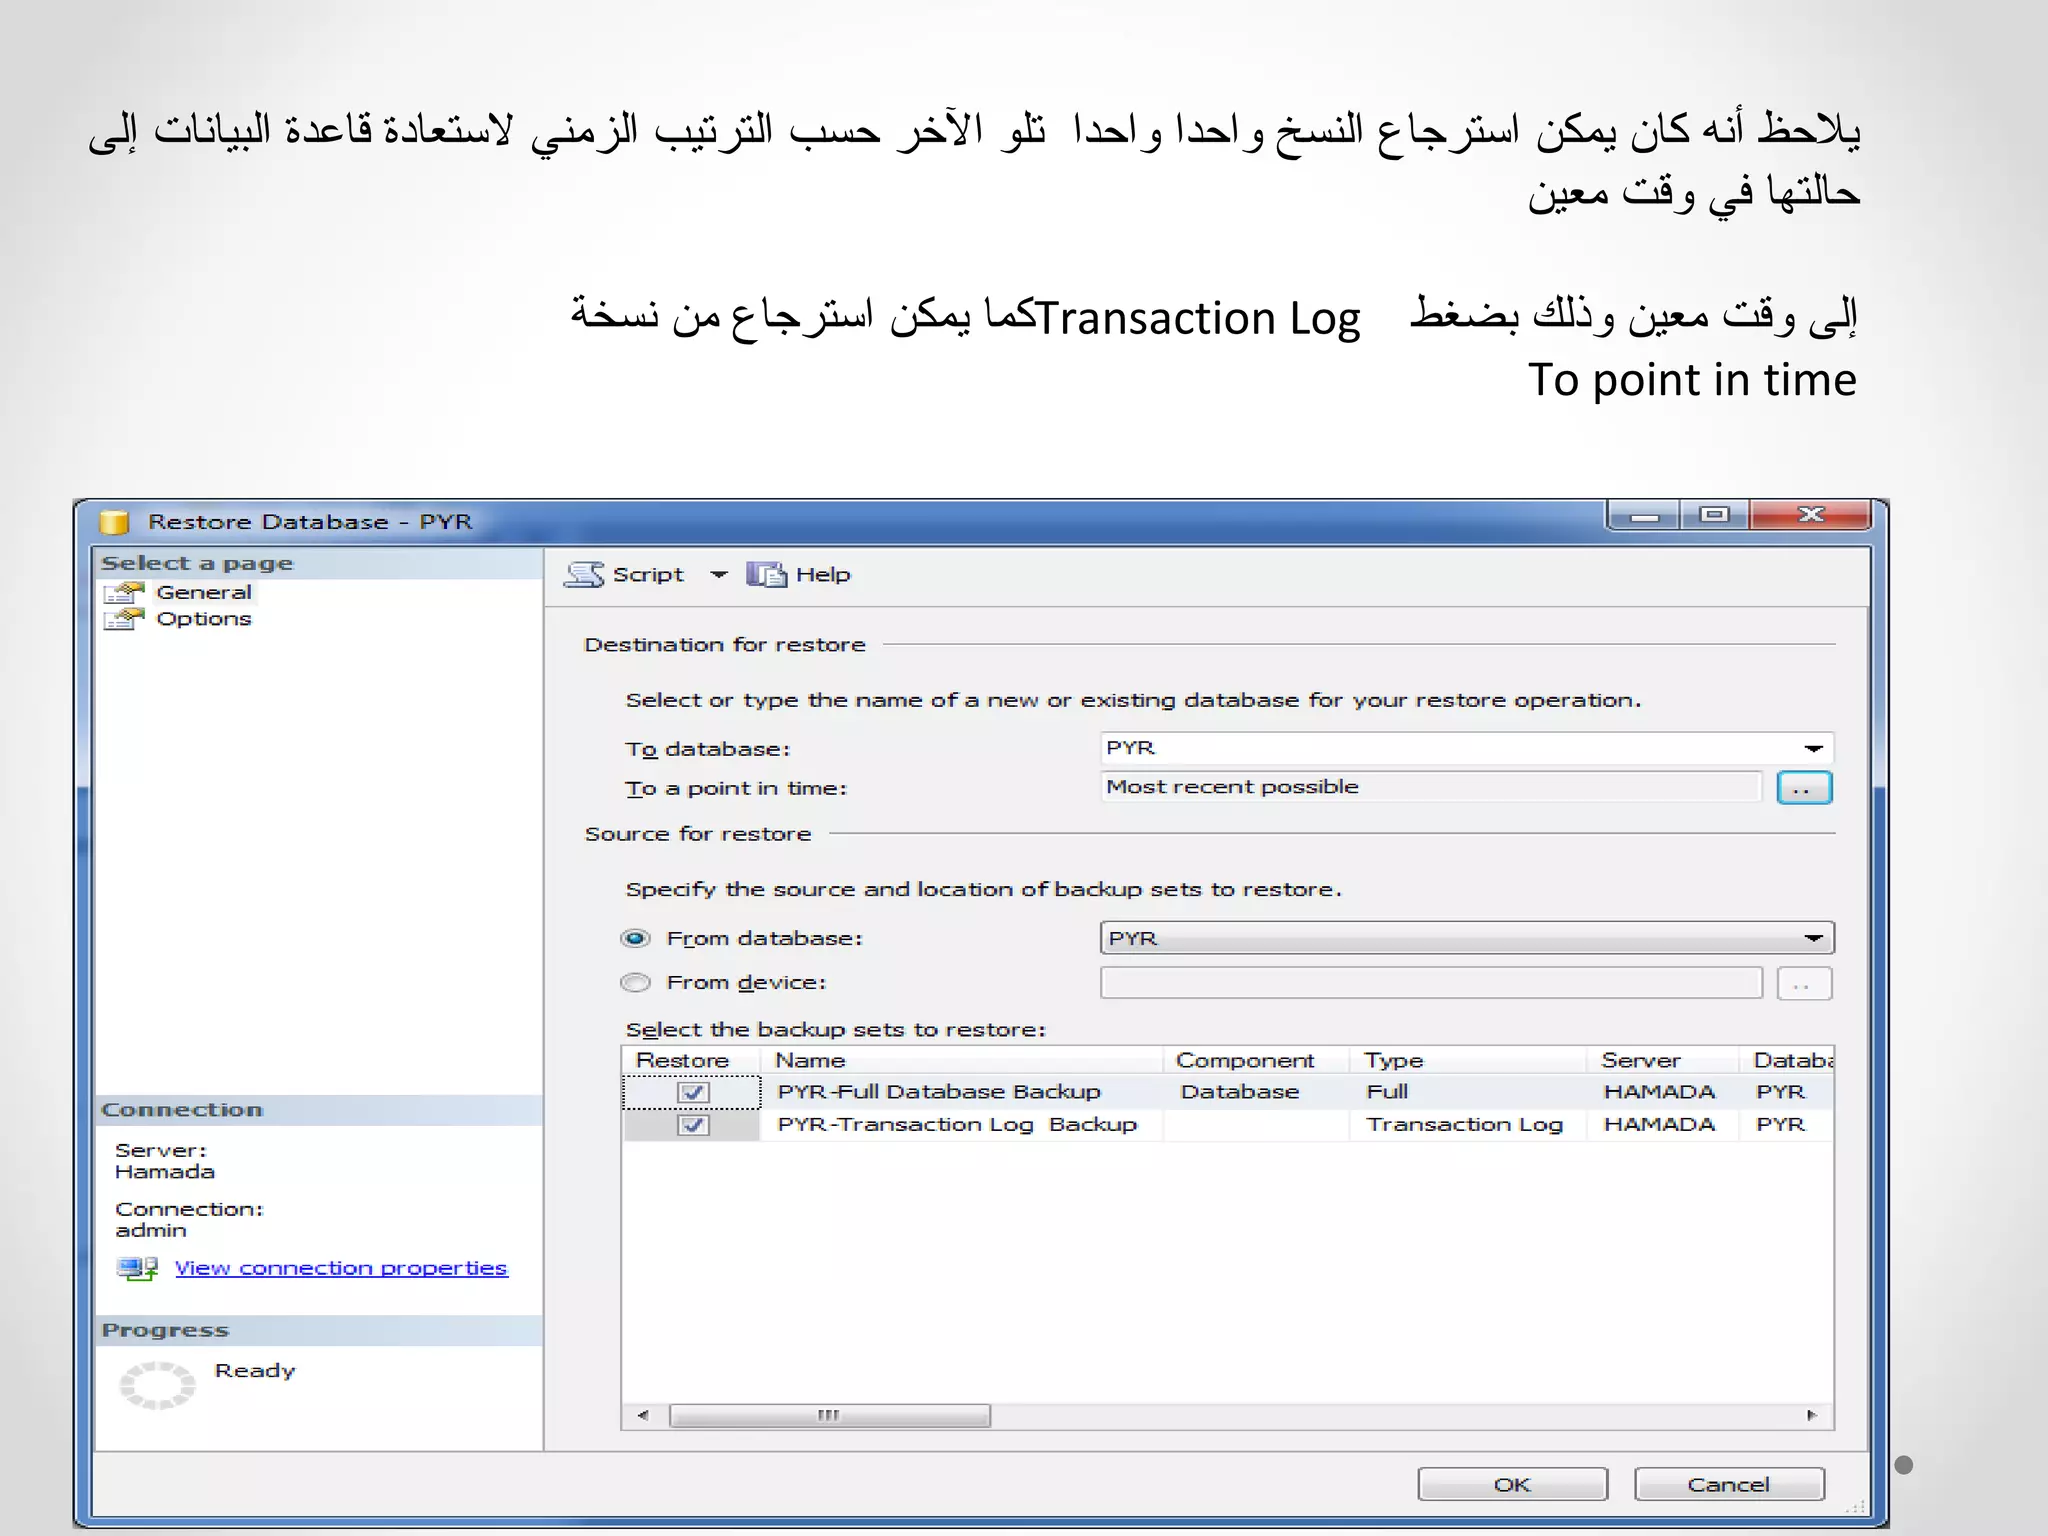2048x1536 pixels.
Task: Open the Options page
Action: tap(204, 619)
